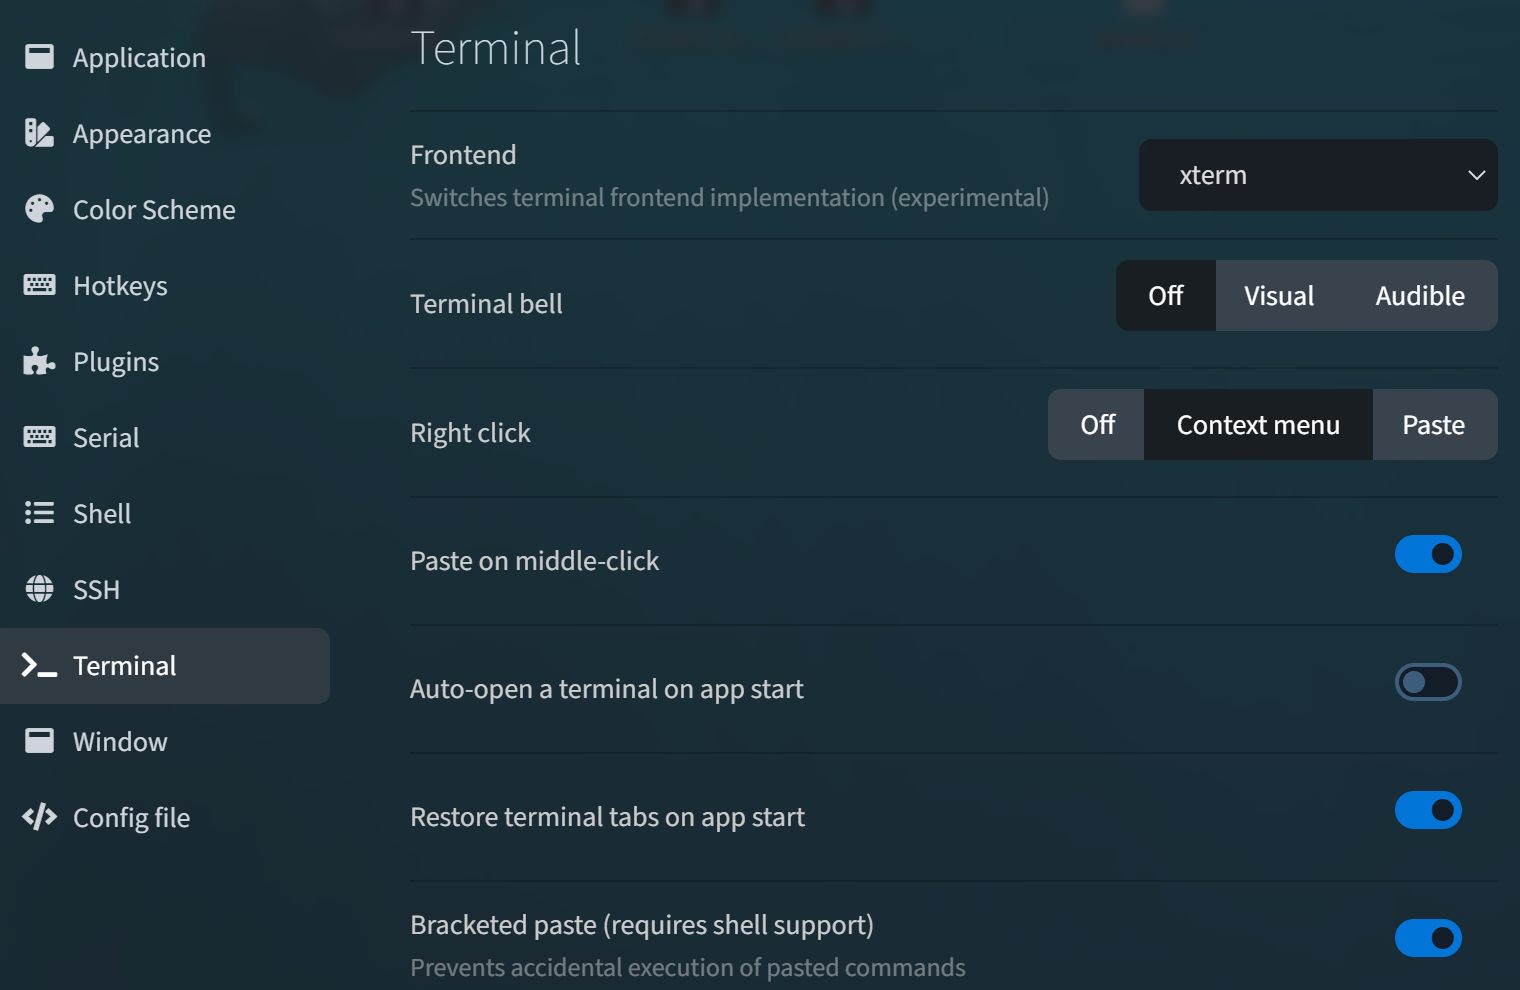Open the Frontend dropdown showing xterm
This screenshot has height=990, width=1520.
click(x=1318, y=175)
